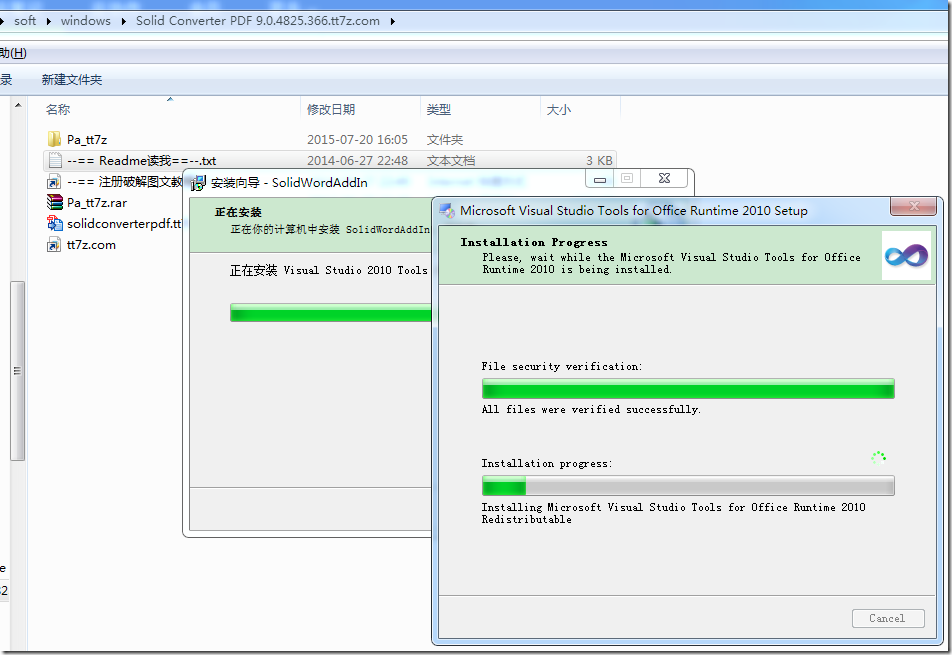952x655 pixels.
Task: Click the Visual Studio Tools Setup title icon
Action: coord(447,211)
